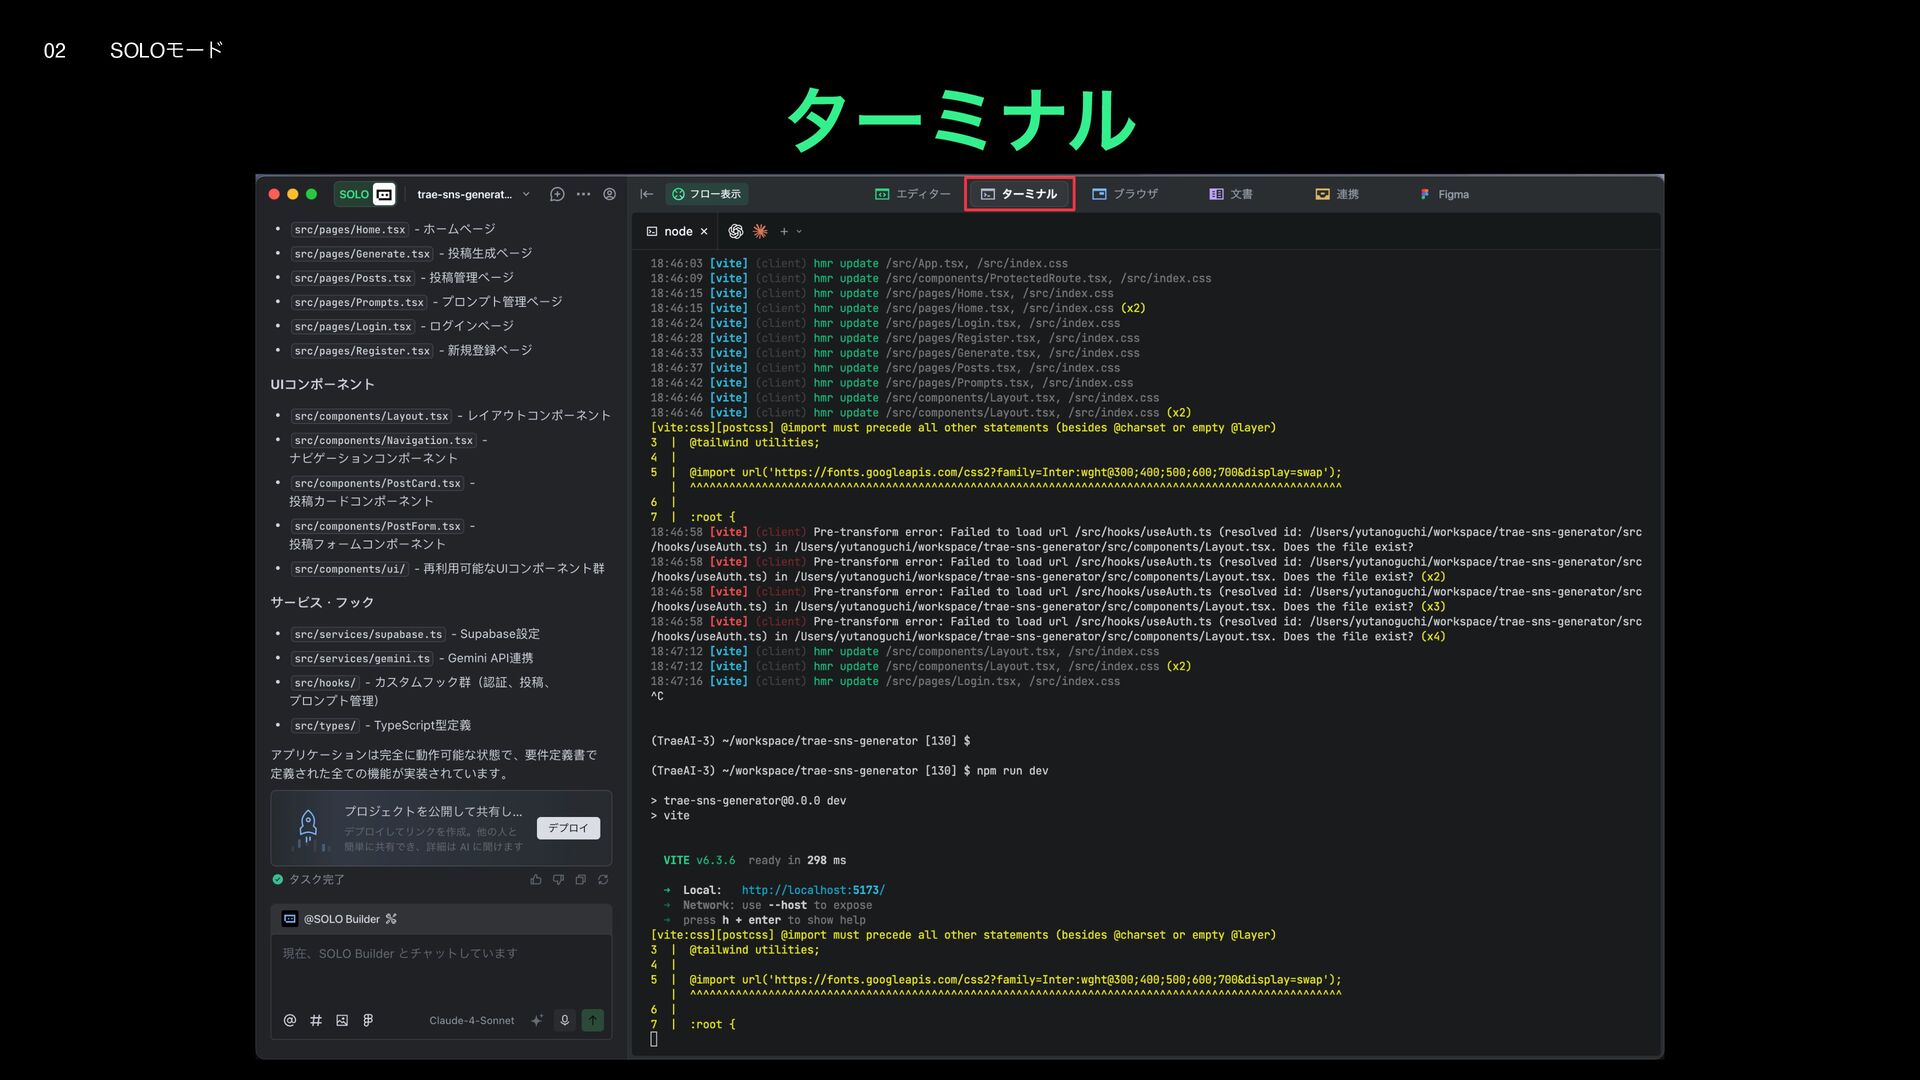Open the localhost:5173 link in terminal
1920x1080 pixels.
click(812, 890)
